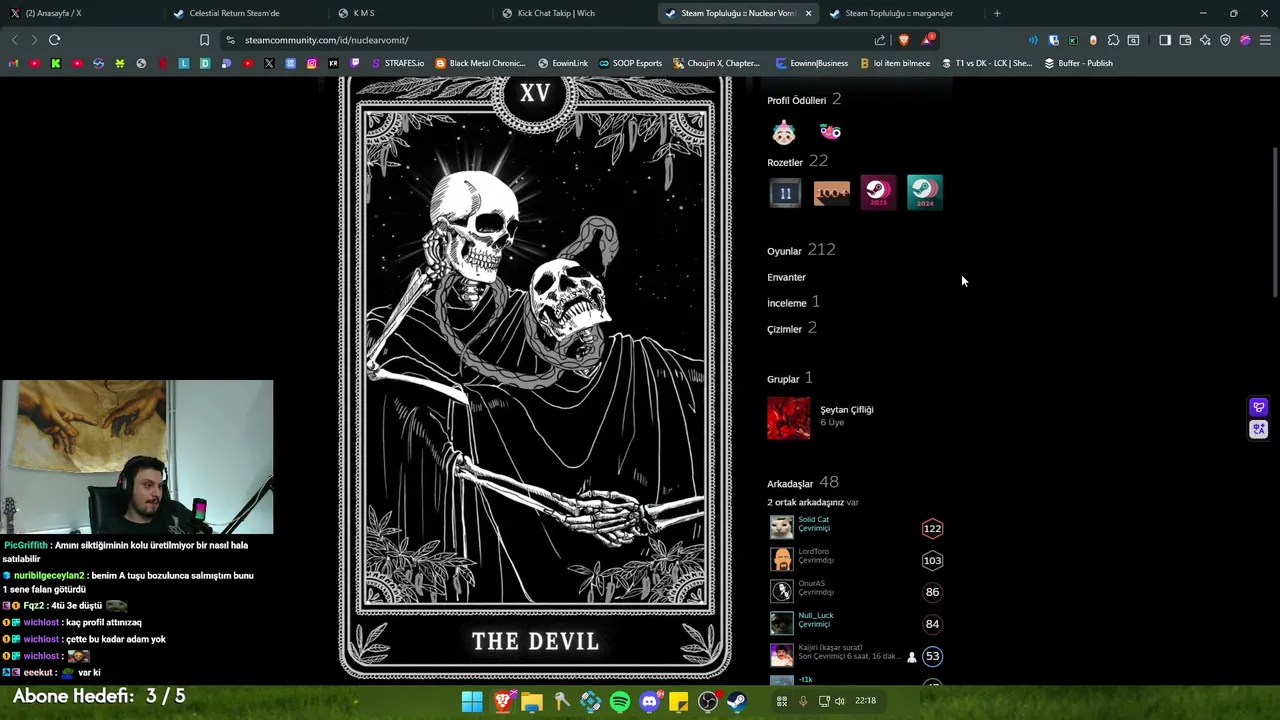The width and height of the screenshot is (1280, 720).
Task: Share this page via share icon
Action: coord(880,40)
